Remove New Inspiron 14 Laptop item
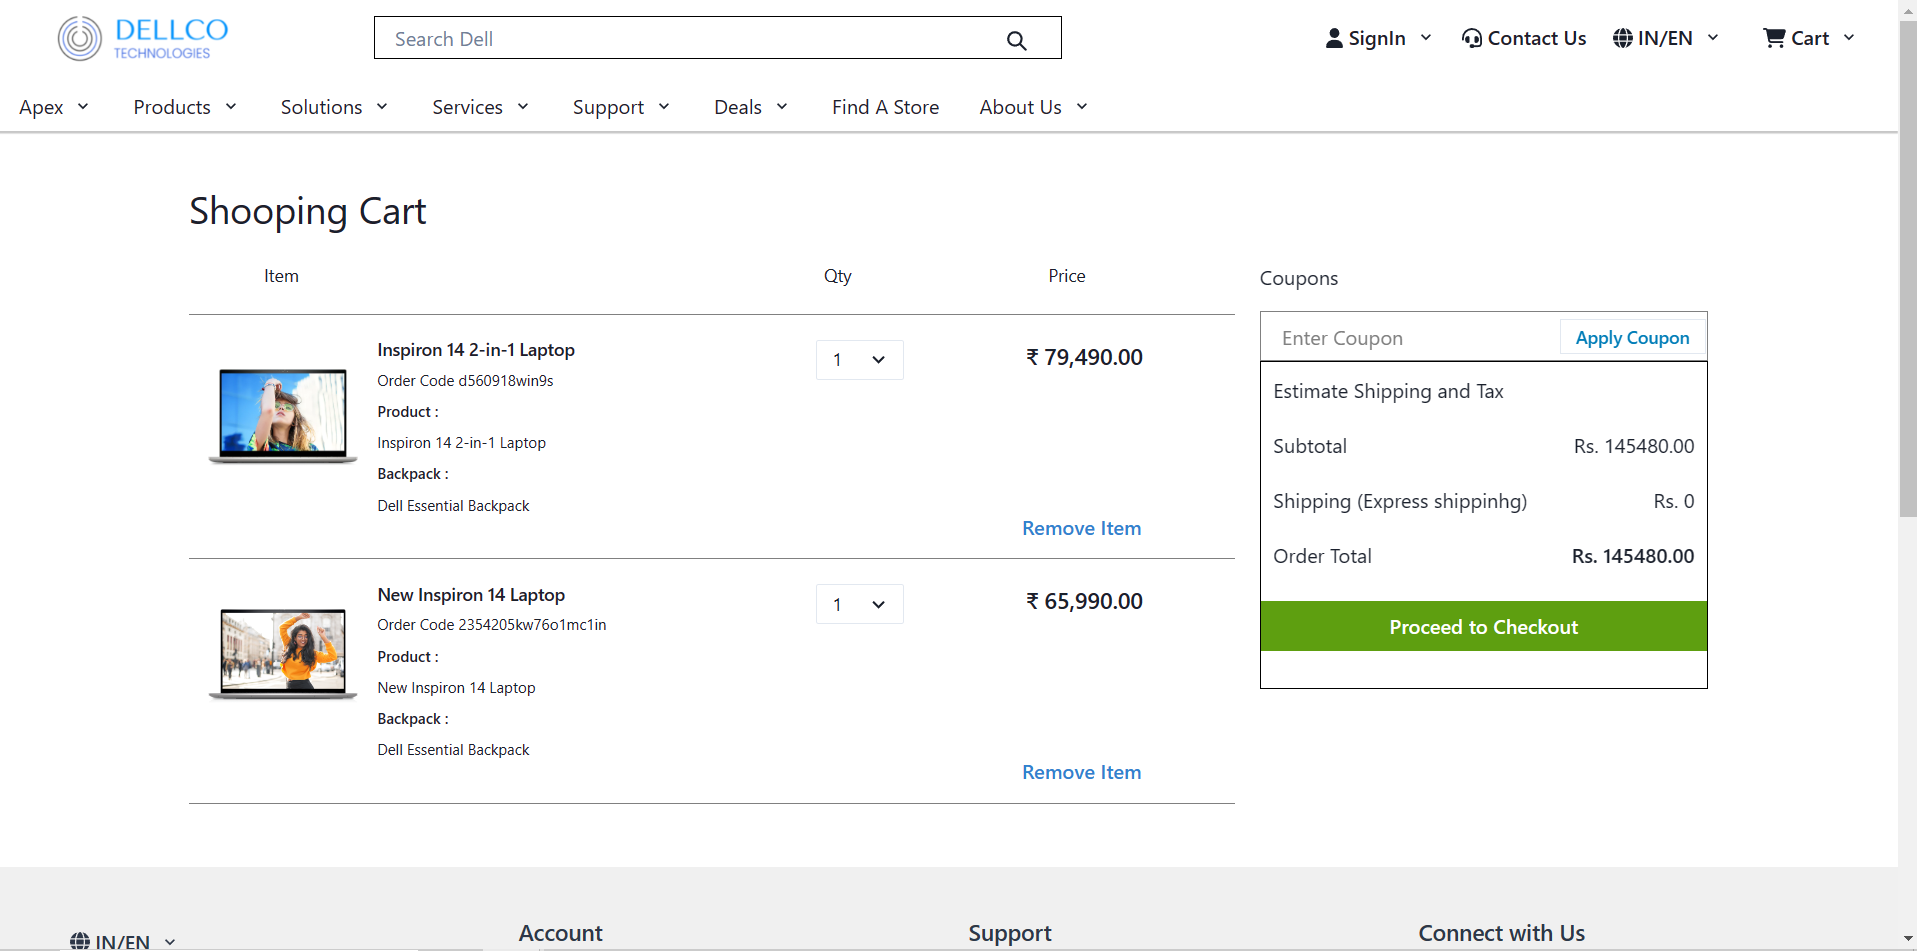 click(x=1081, y=772)
